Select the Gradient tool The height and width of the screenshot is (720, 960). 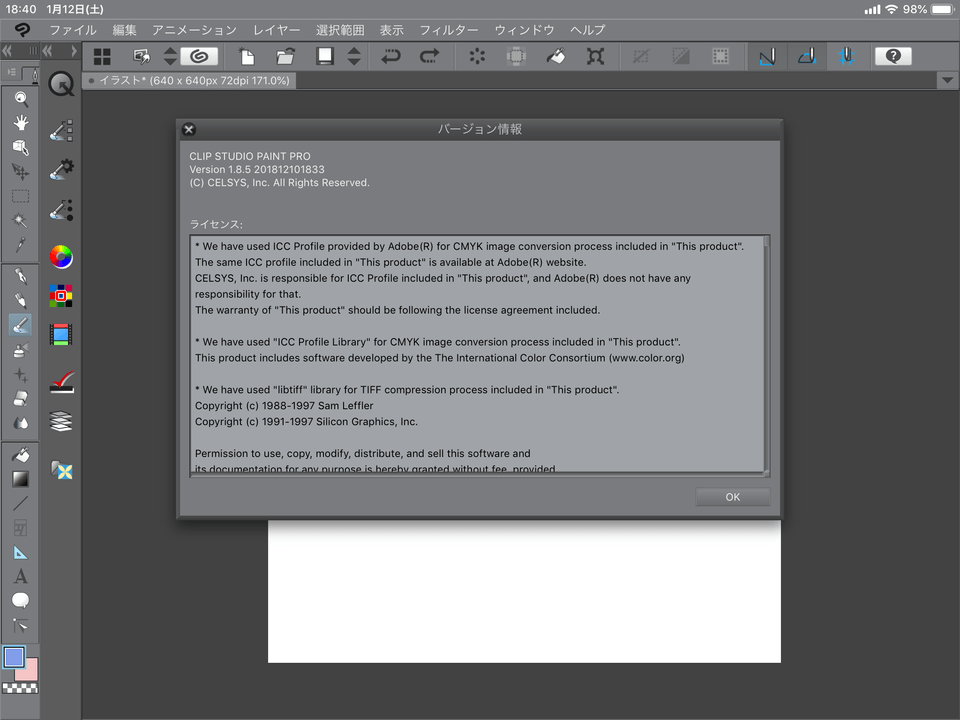click(x=21, y=479)
